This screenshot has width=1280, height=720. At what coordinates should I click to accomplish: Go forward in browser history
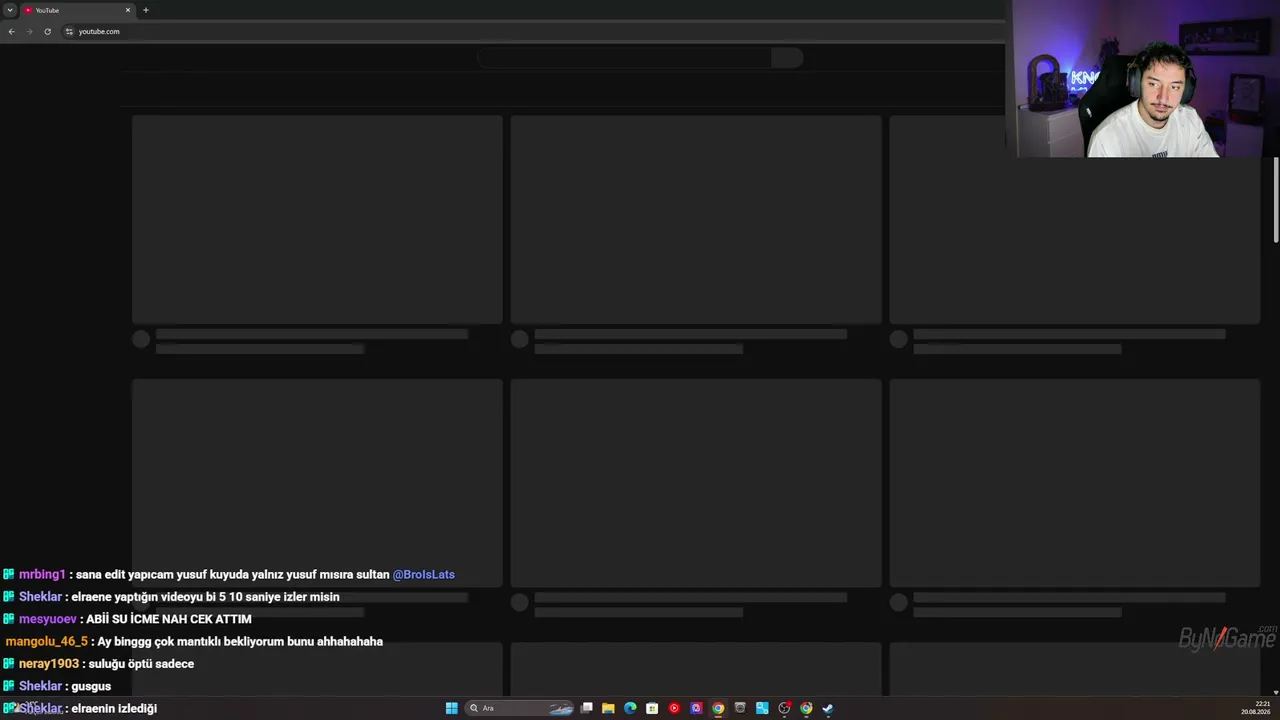coord(29,31)
